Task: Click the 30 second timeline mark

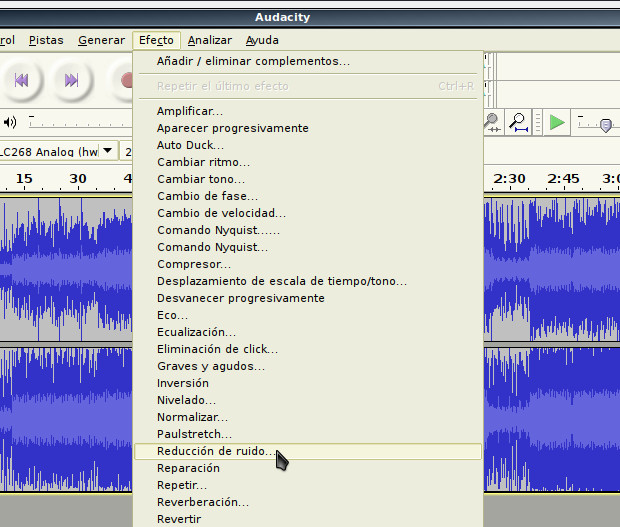Action: [78, 179]
